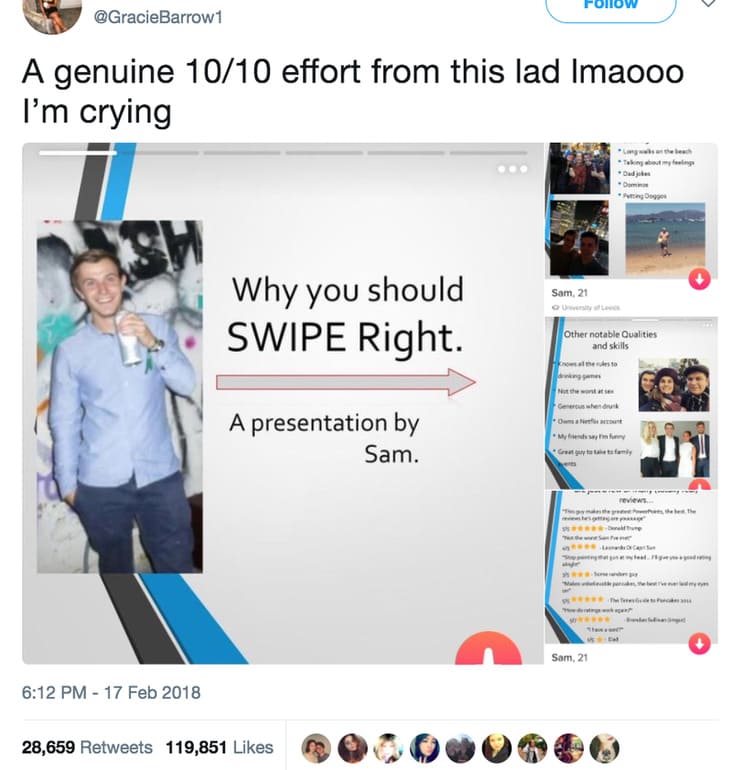
Task: Click the pink down-arrow on top-right image
Action: click(x=700, y=278)
